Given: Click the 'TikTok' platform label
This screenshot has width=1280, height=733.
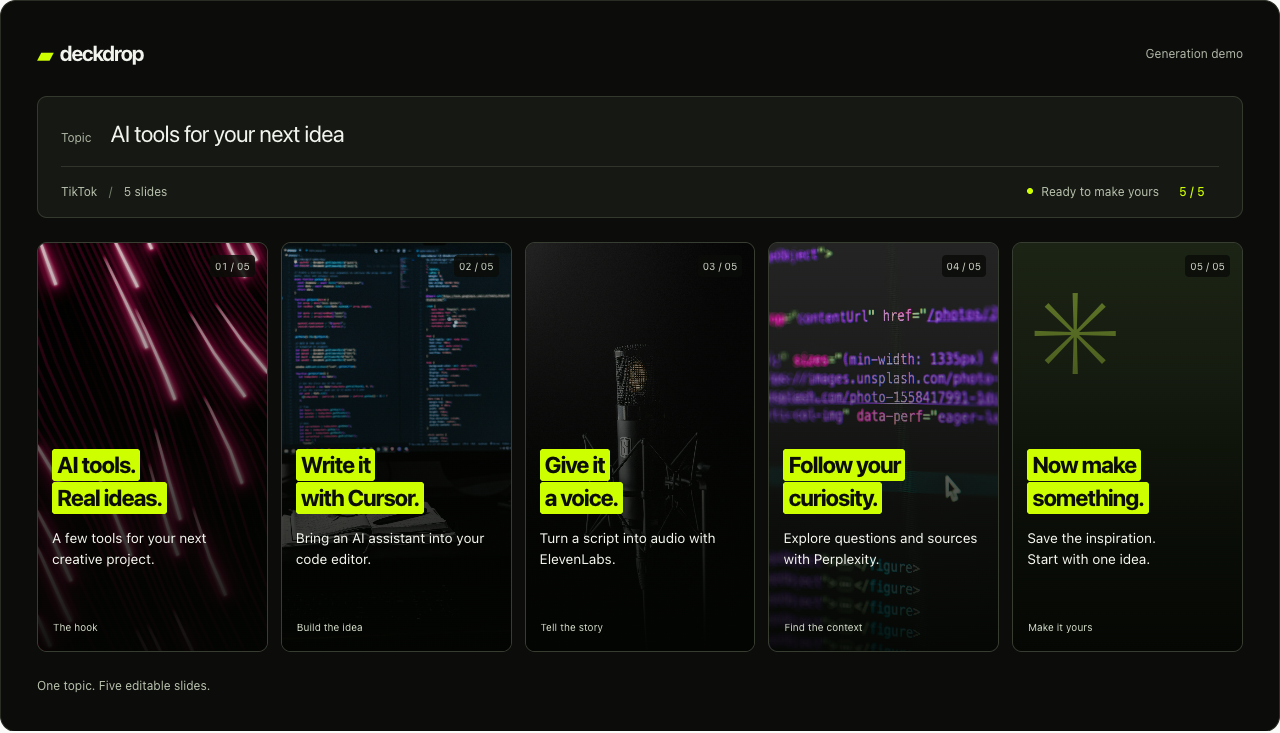Looking at the screenshot, I should 79,192.
